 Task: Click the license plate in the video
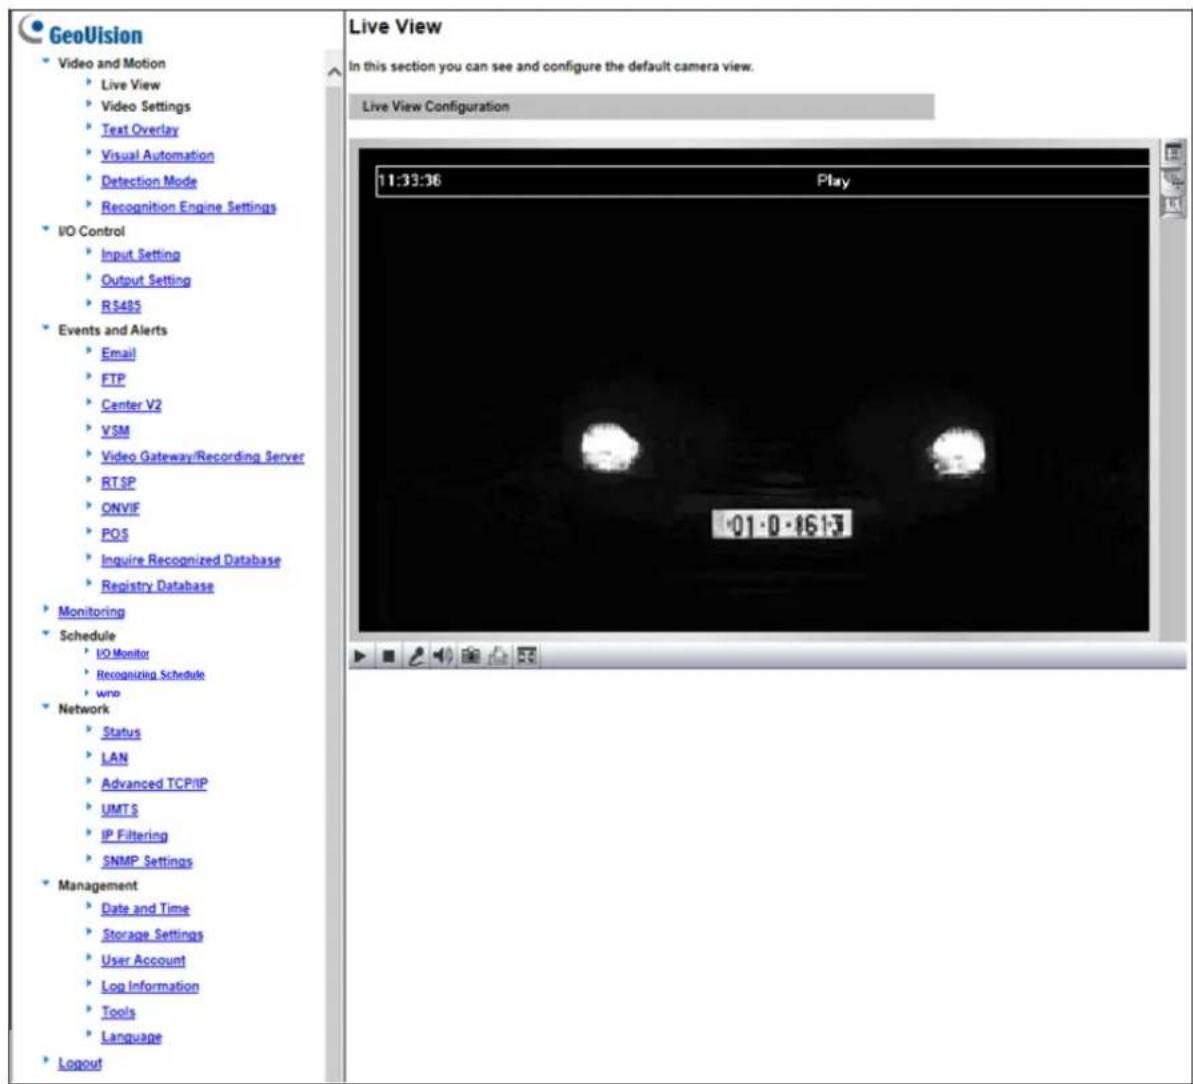click(x=782, y=524)
